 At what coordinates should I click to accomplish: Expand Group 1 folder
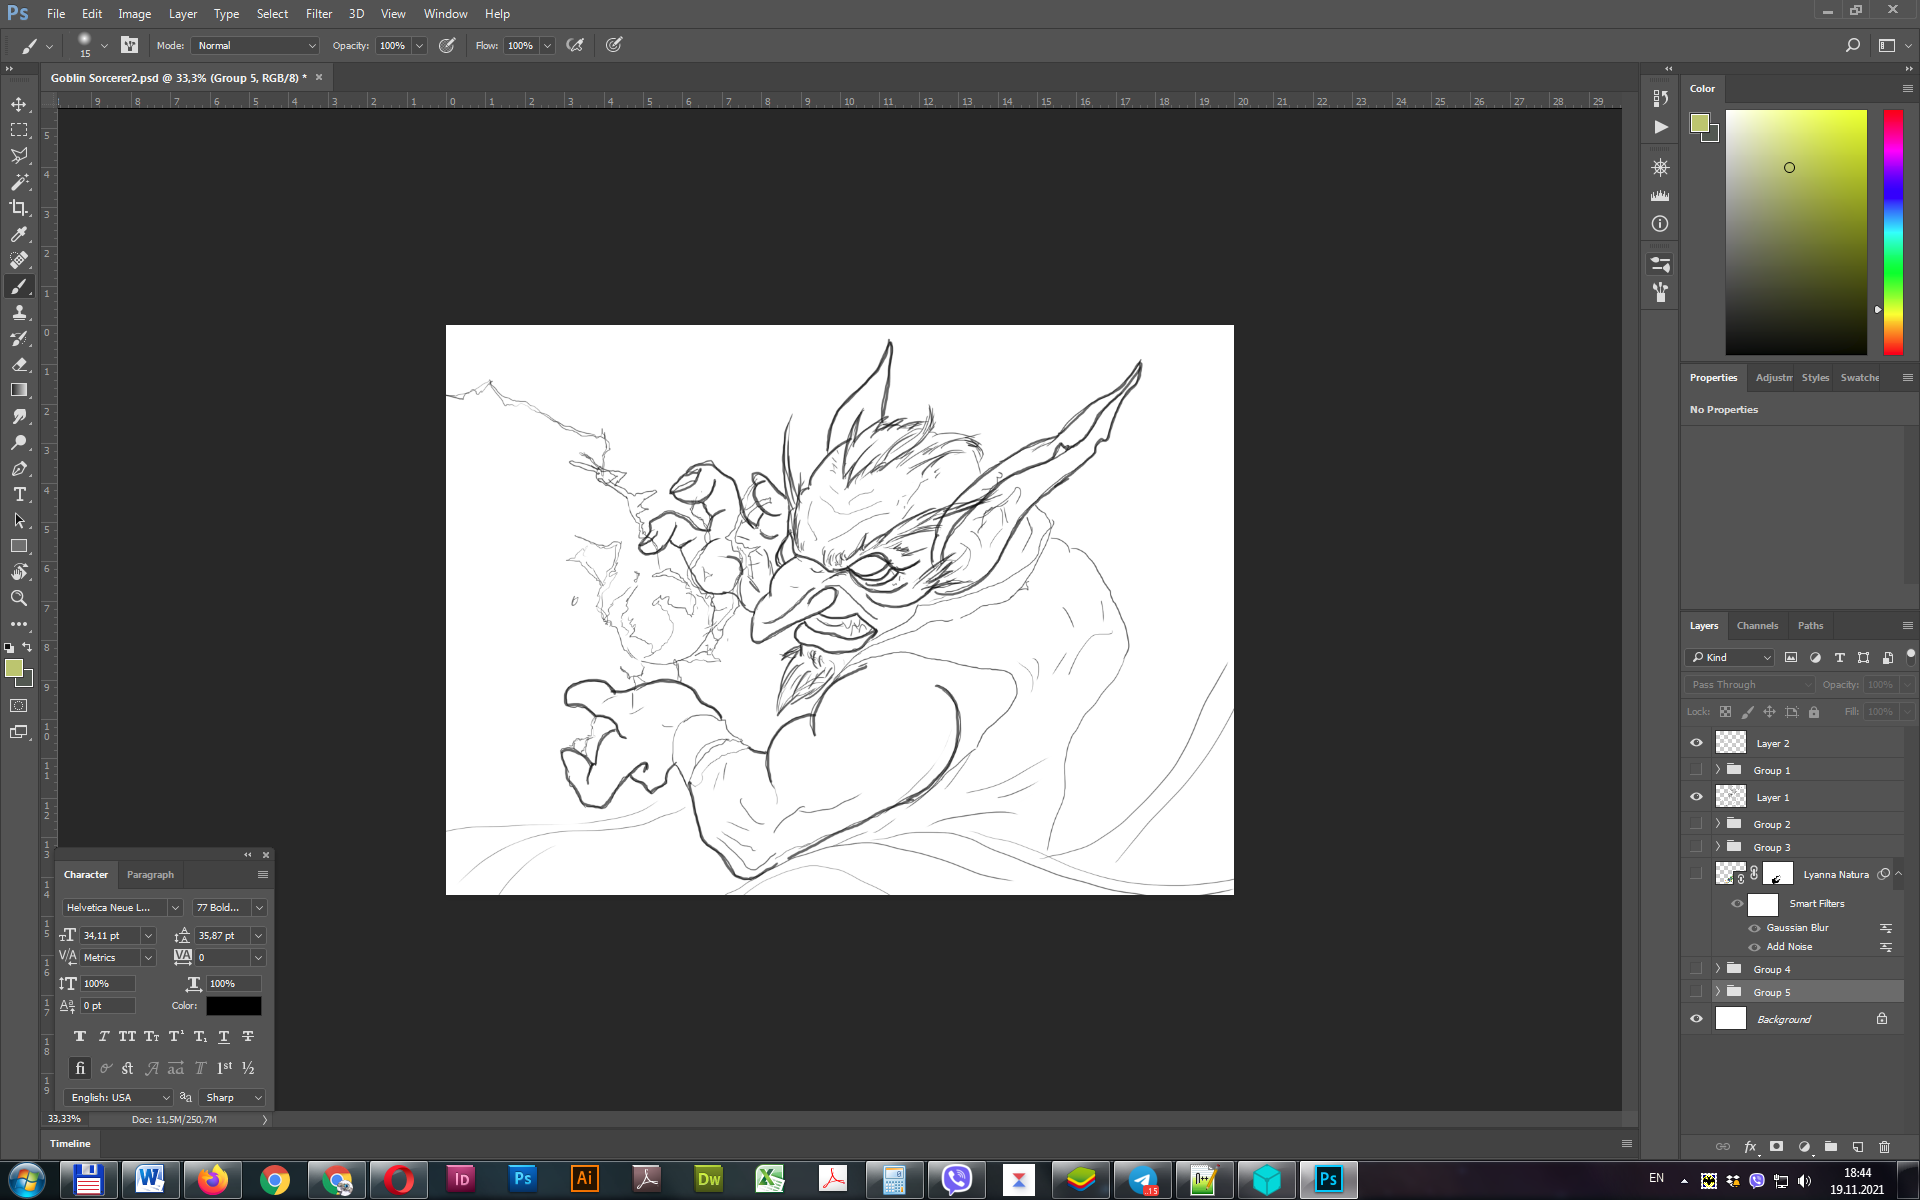pos(1718,770)
